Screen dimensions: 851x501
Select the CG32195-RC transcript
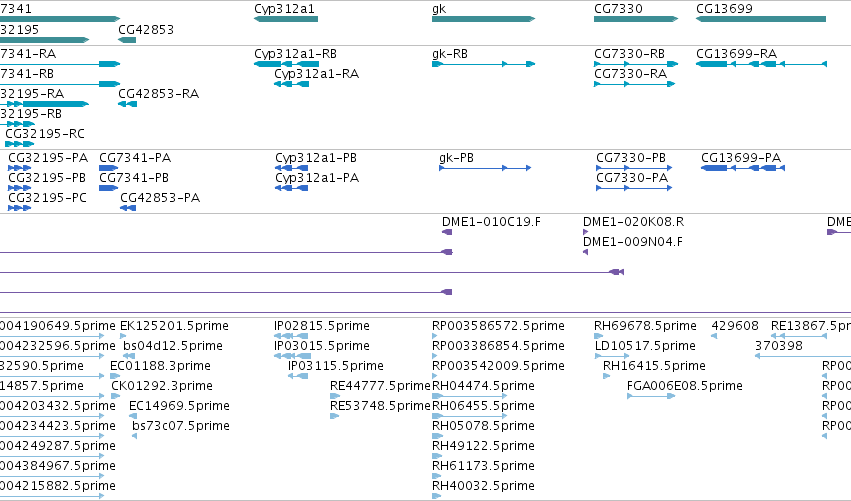tap(20, 144)
